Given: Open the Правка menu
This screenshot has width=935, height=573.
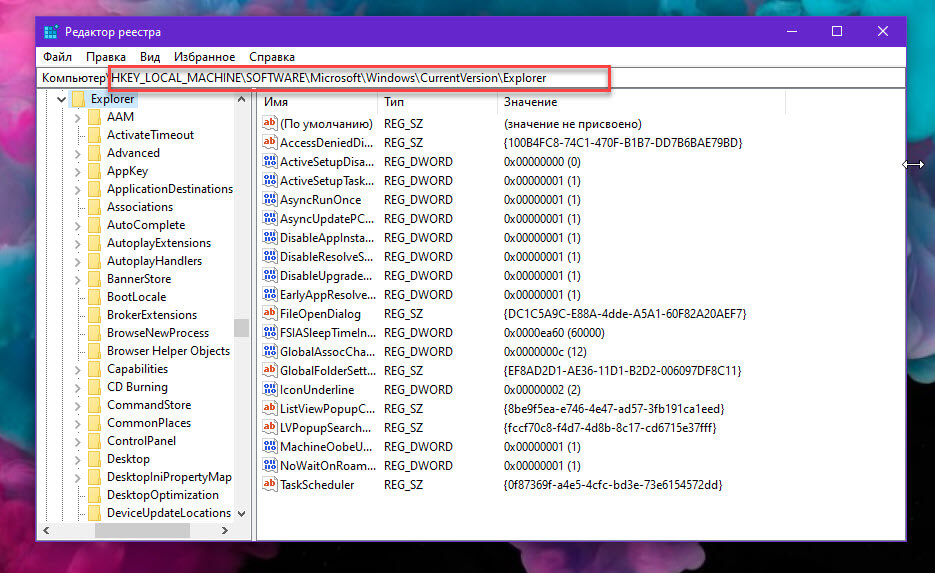Looking at the screenshot, I should [106, 57].
